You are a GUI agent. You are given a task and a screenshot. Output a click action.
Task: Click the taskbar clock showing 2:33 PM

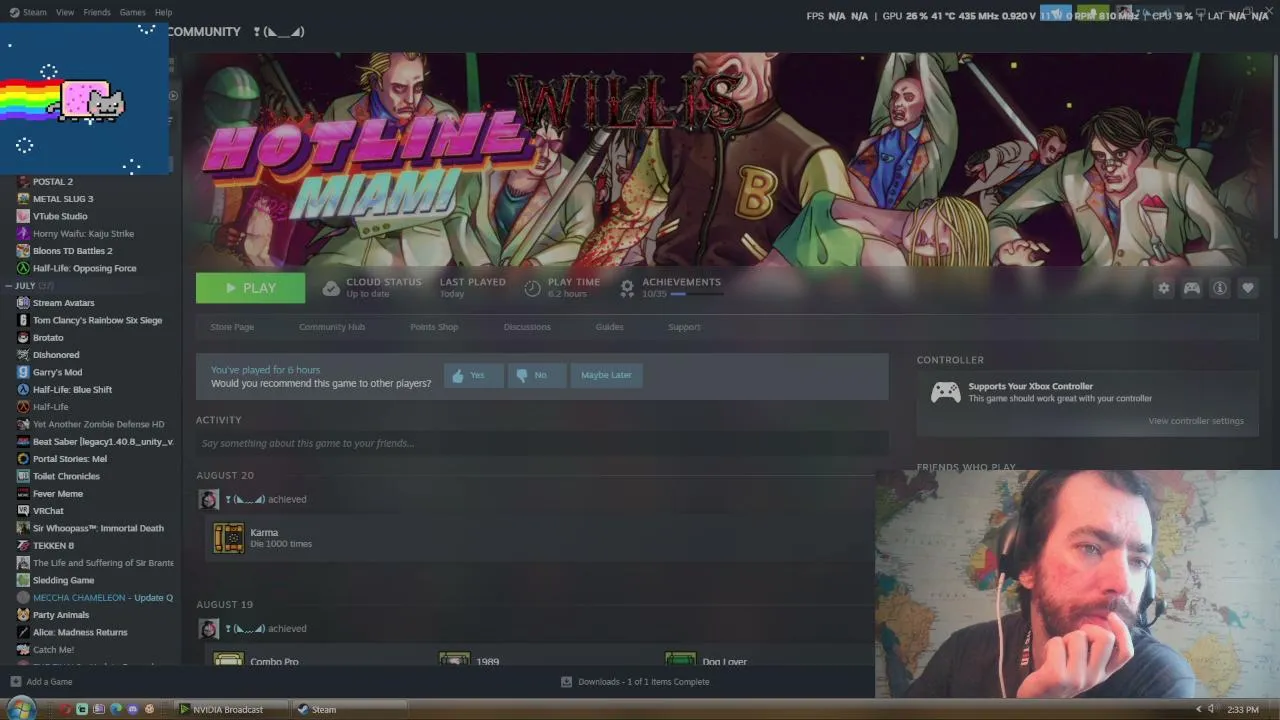tap(1243, 710)
